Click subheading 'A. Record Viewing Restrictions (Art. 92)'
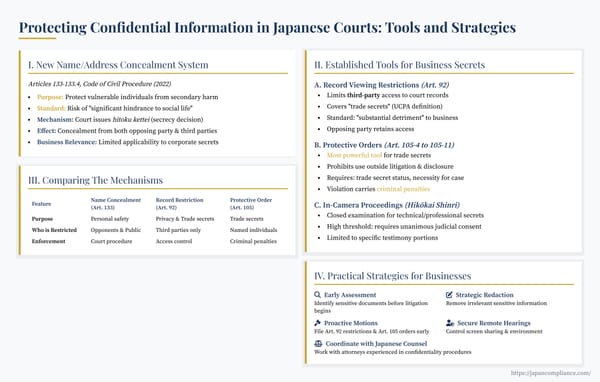600x382 pixels. [x=382, y=85]
